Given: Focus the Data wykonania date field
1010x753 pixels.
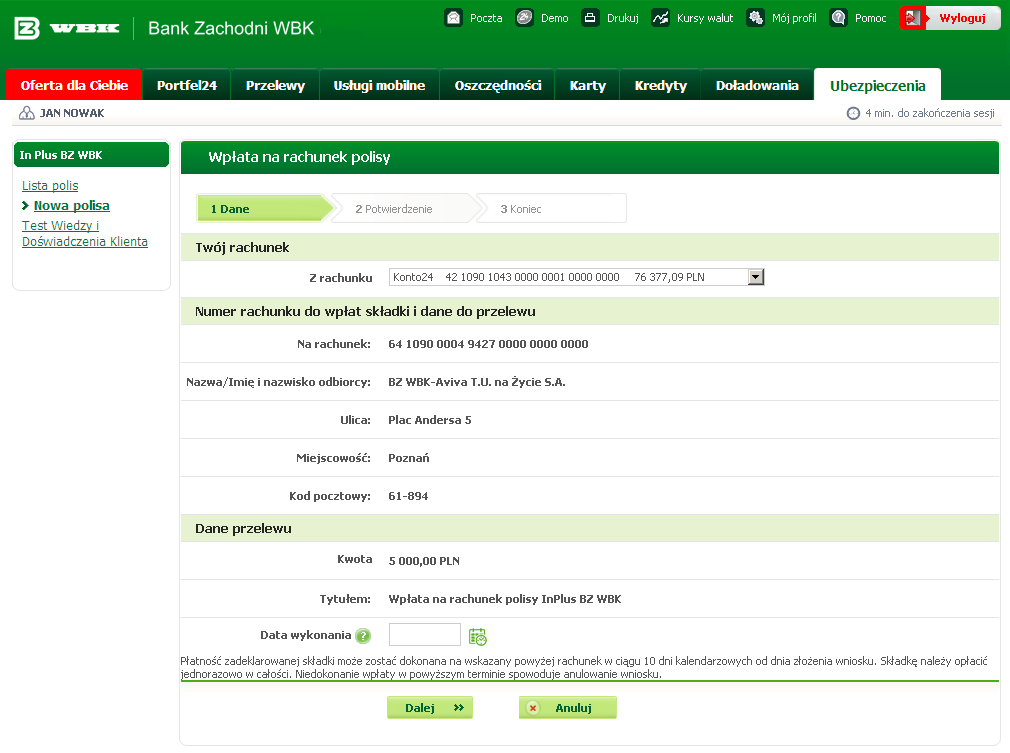Looking at the screenshot, I should pos(424,634).
